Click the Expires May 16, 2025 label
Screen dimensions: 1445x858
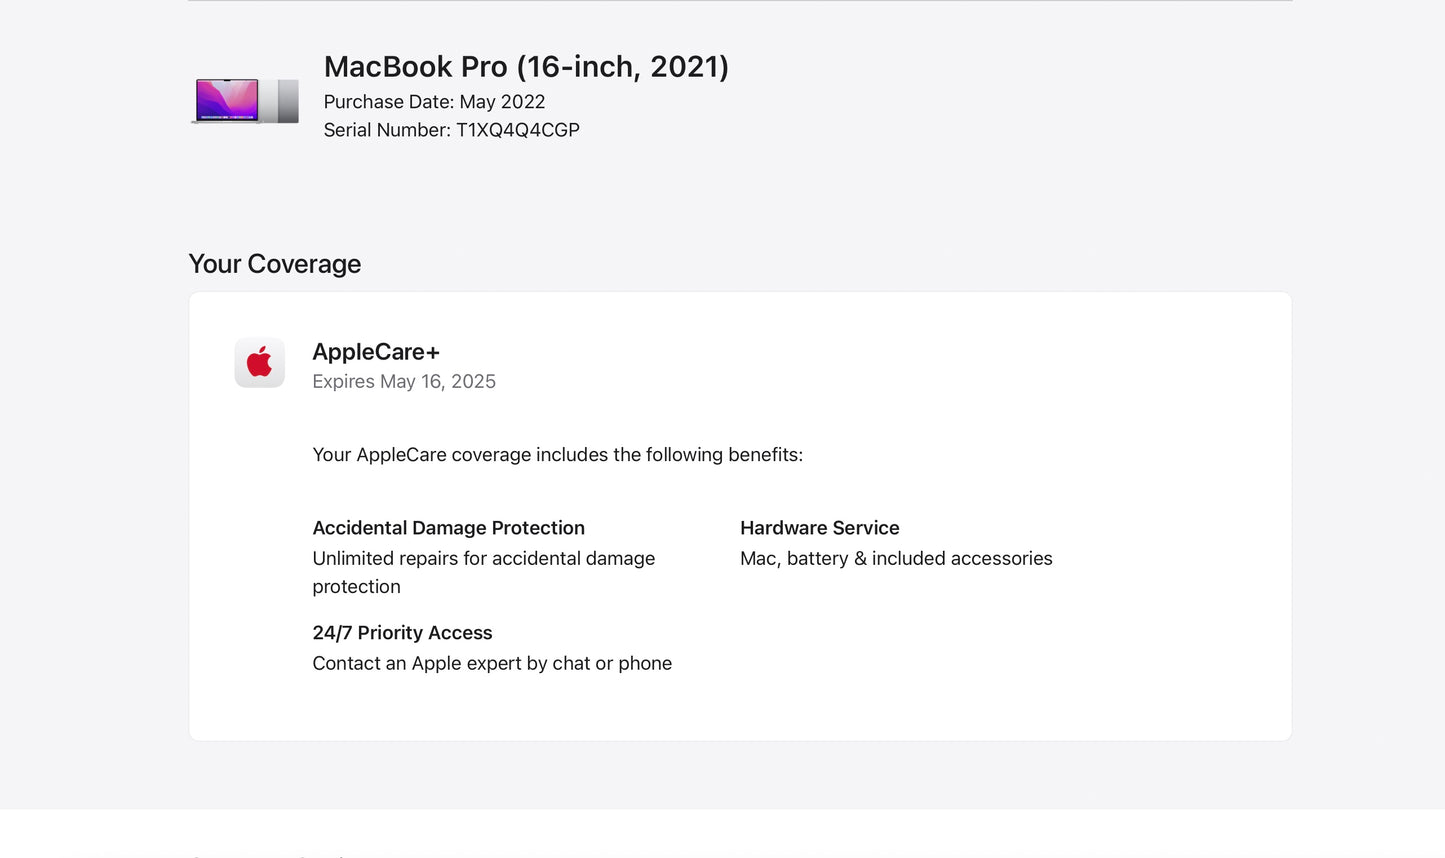pos(404,381)
